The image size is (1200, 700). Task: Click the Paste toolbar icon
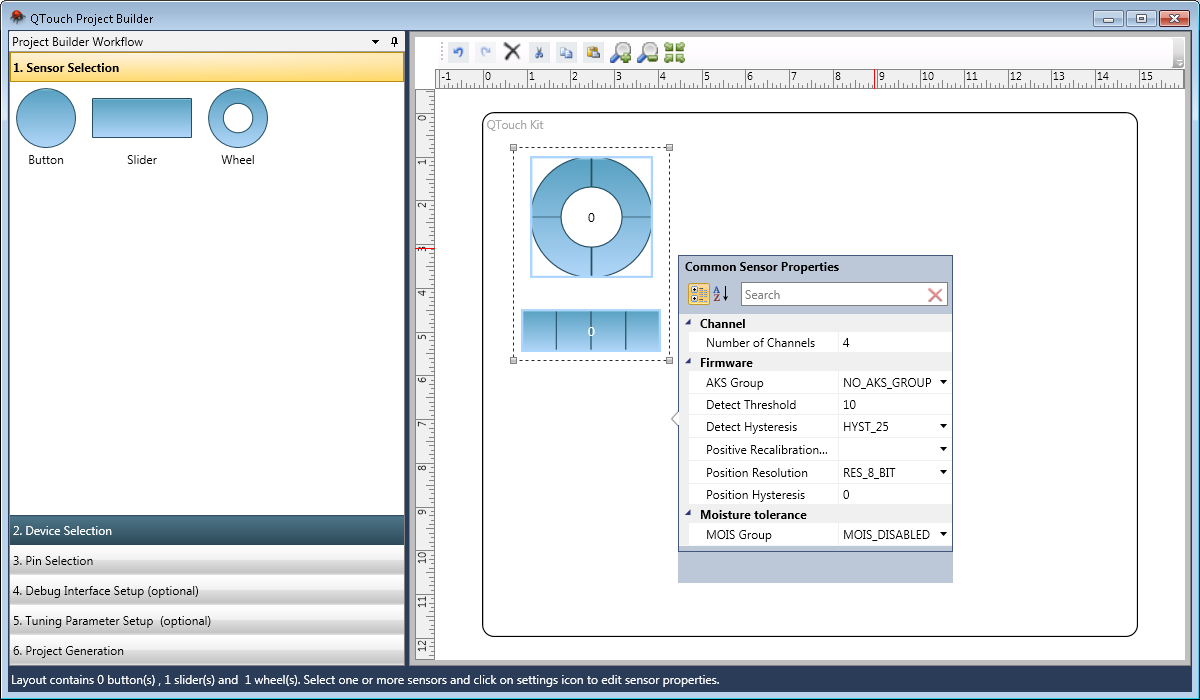click(x=593, y=52)
